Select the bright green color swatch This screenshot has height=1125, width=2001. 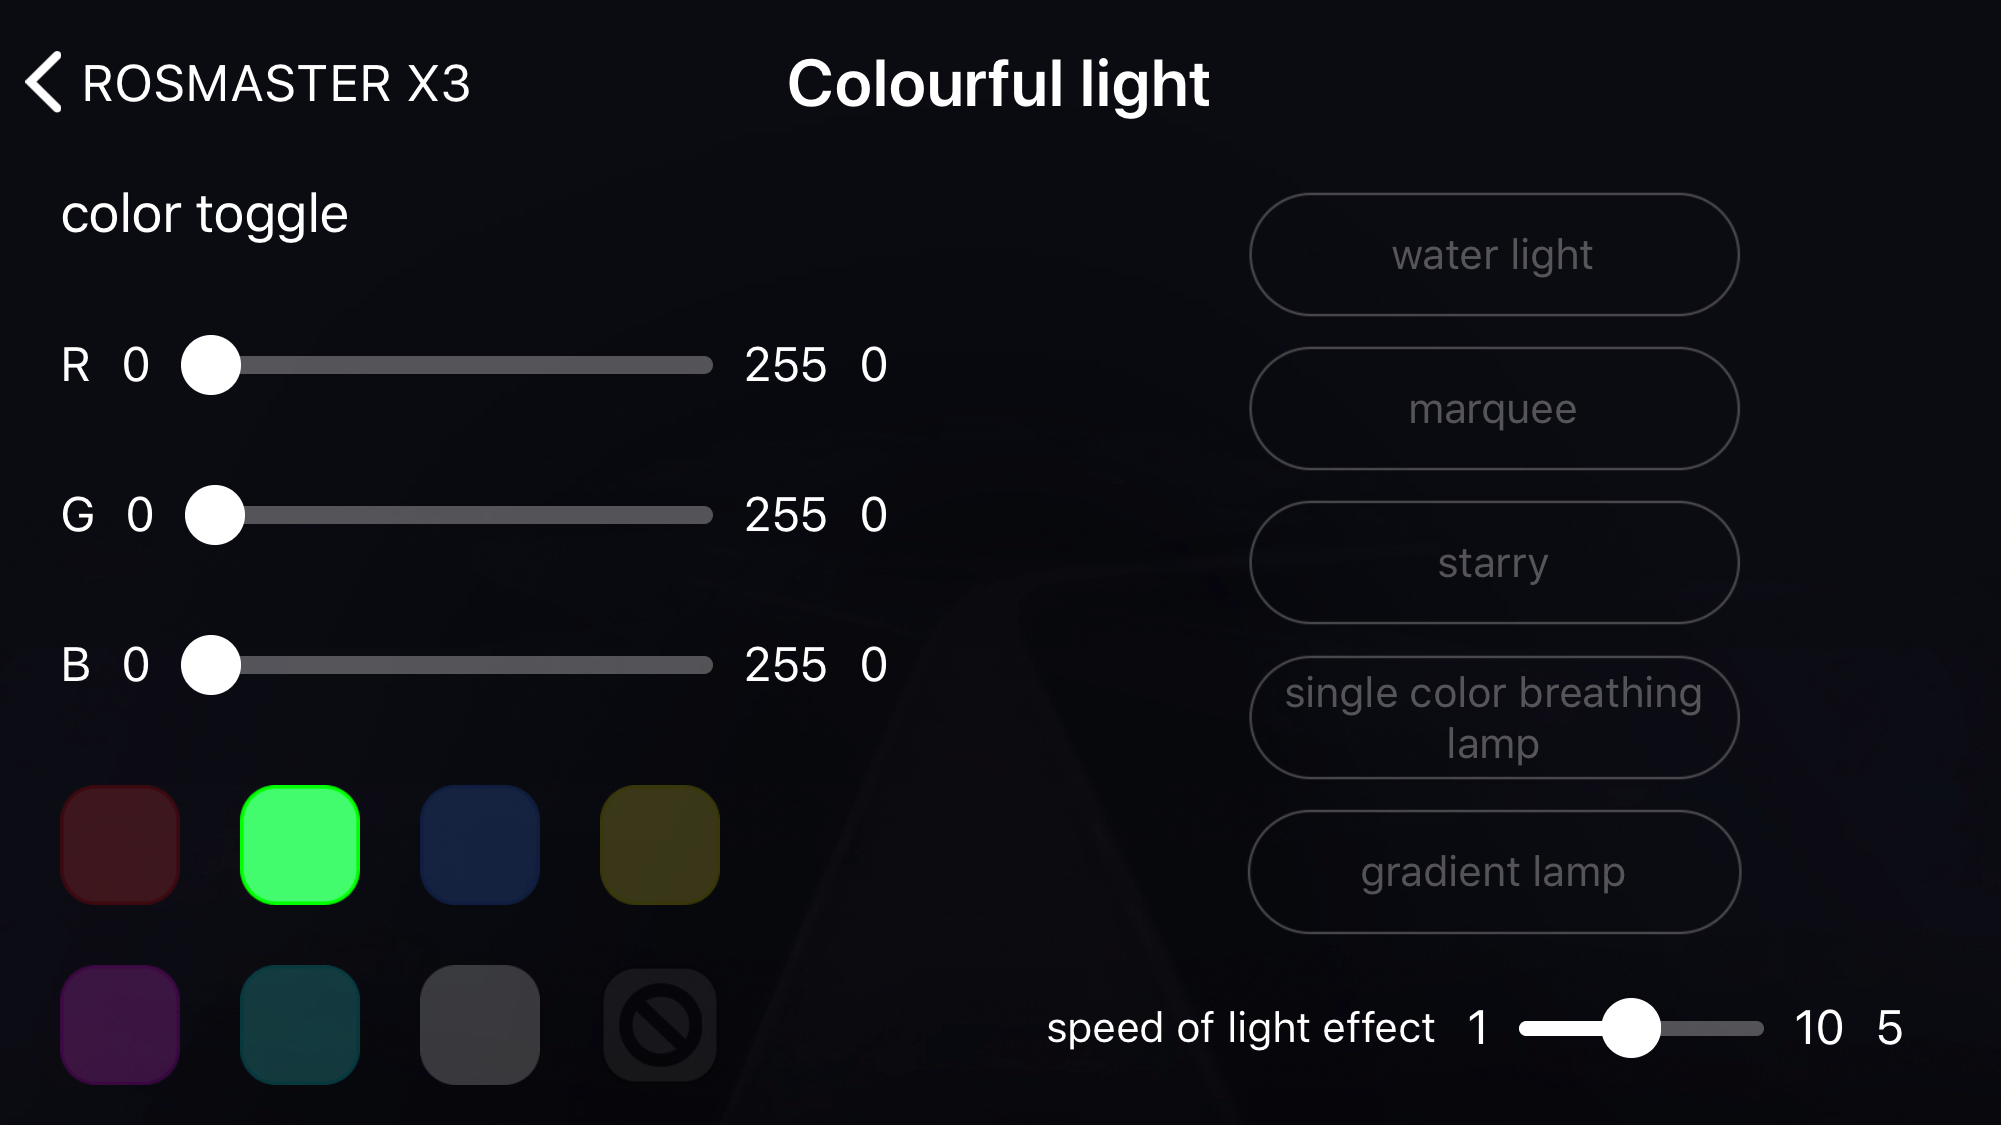[x=300, y=845]
